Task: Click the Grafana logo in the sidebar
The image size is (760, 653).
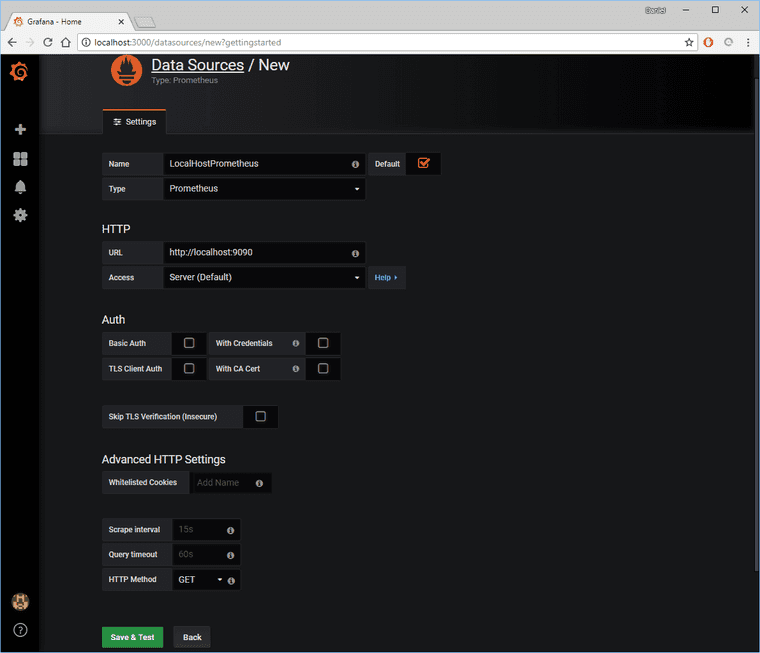Action: tap(19, 72)
